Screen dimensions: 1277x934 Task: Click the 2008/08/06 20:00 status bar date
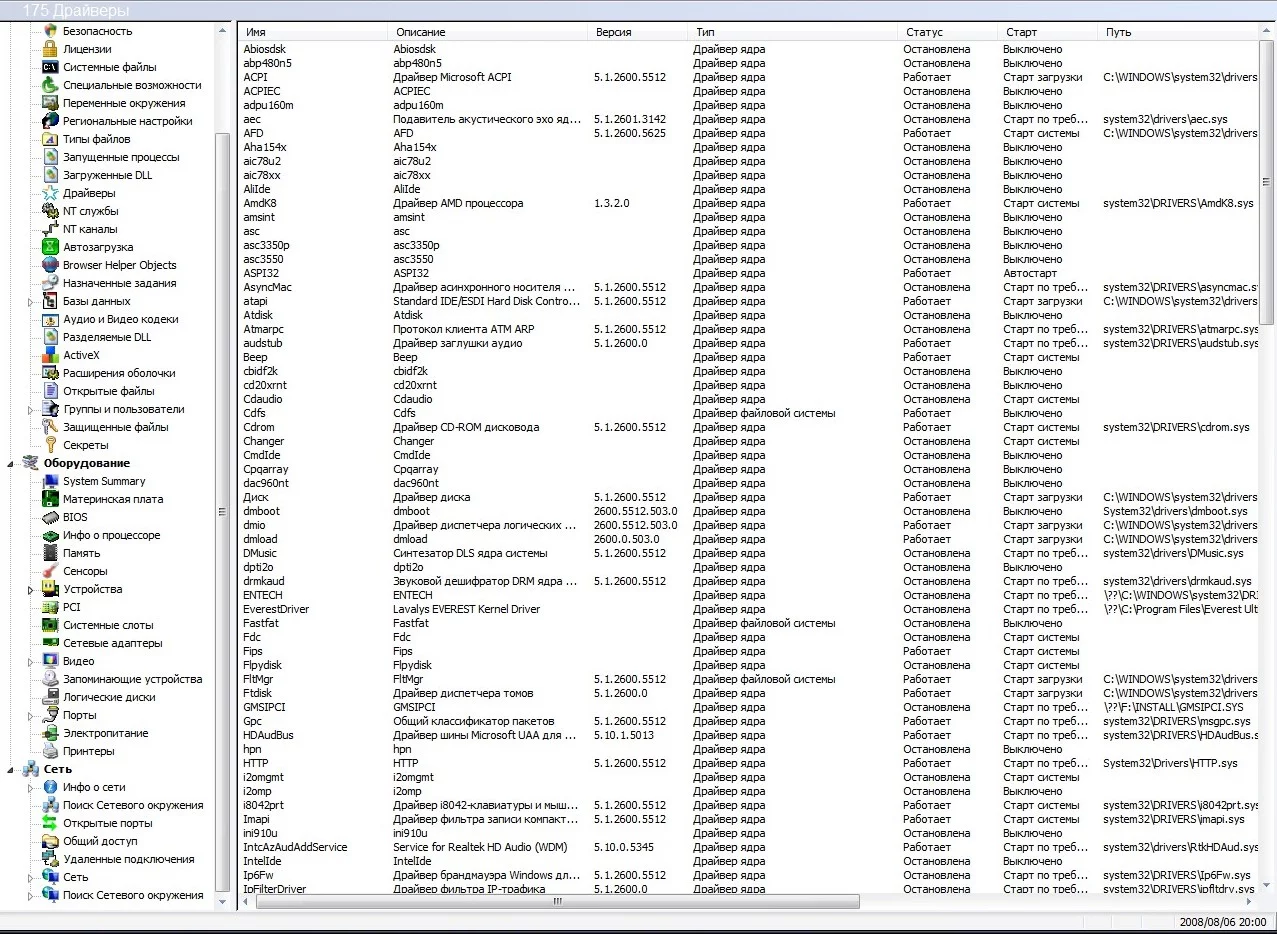click(x=1222, y=922)
